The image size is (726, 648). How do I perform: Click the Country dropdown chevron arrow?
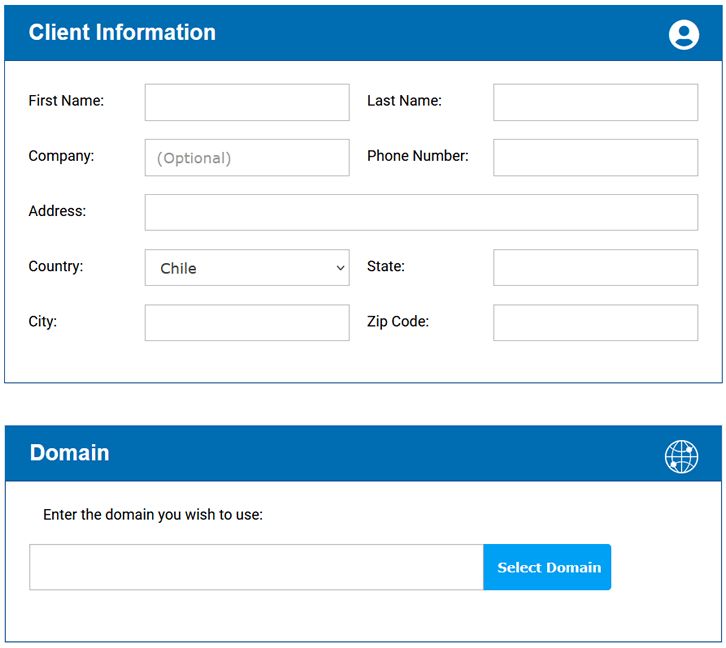(x=340, y=268)
